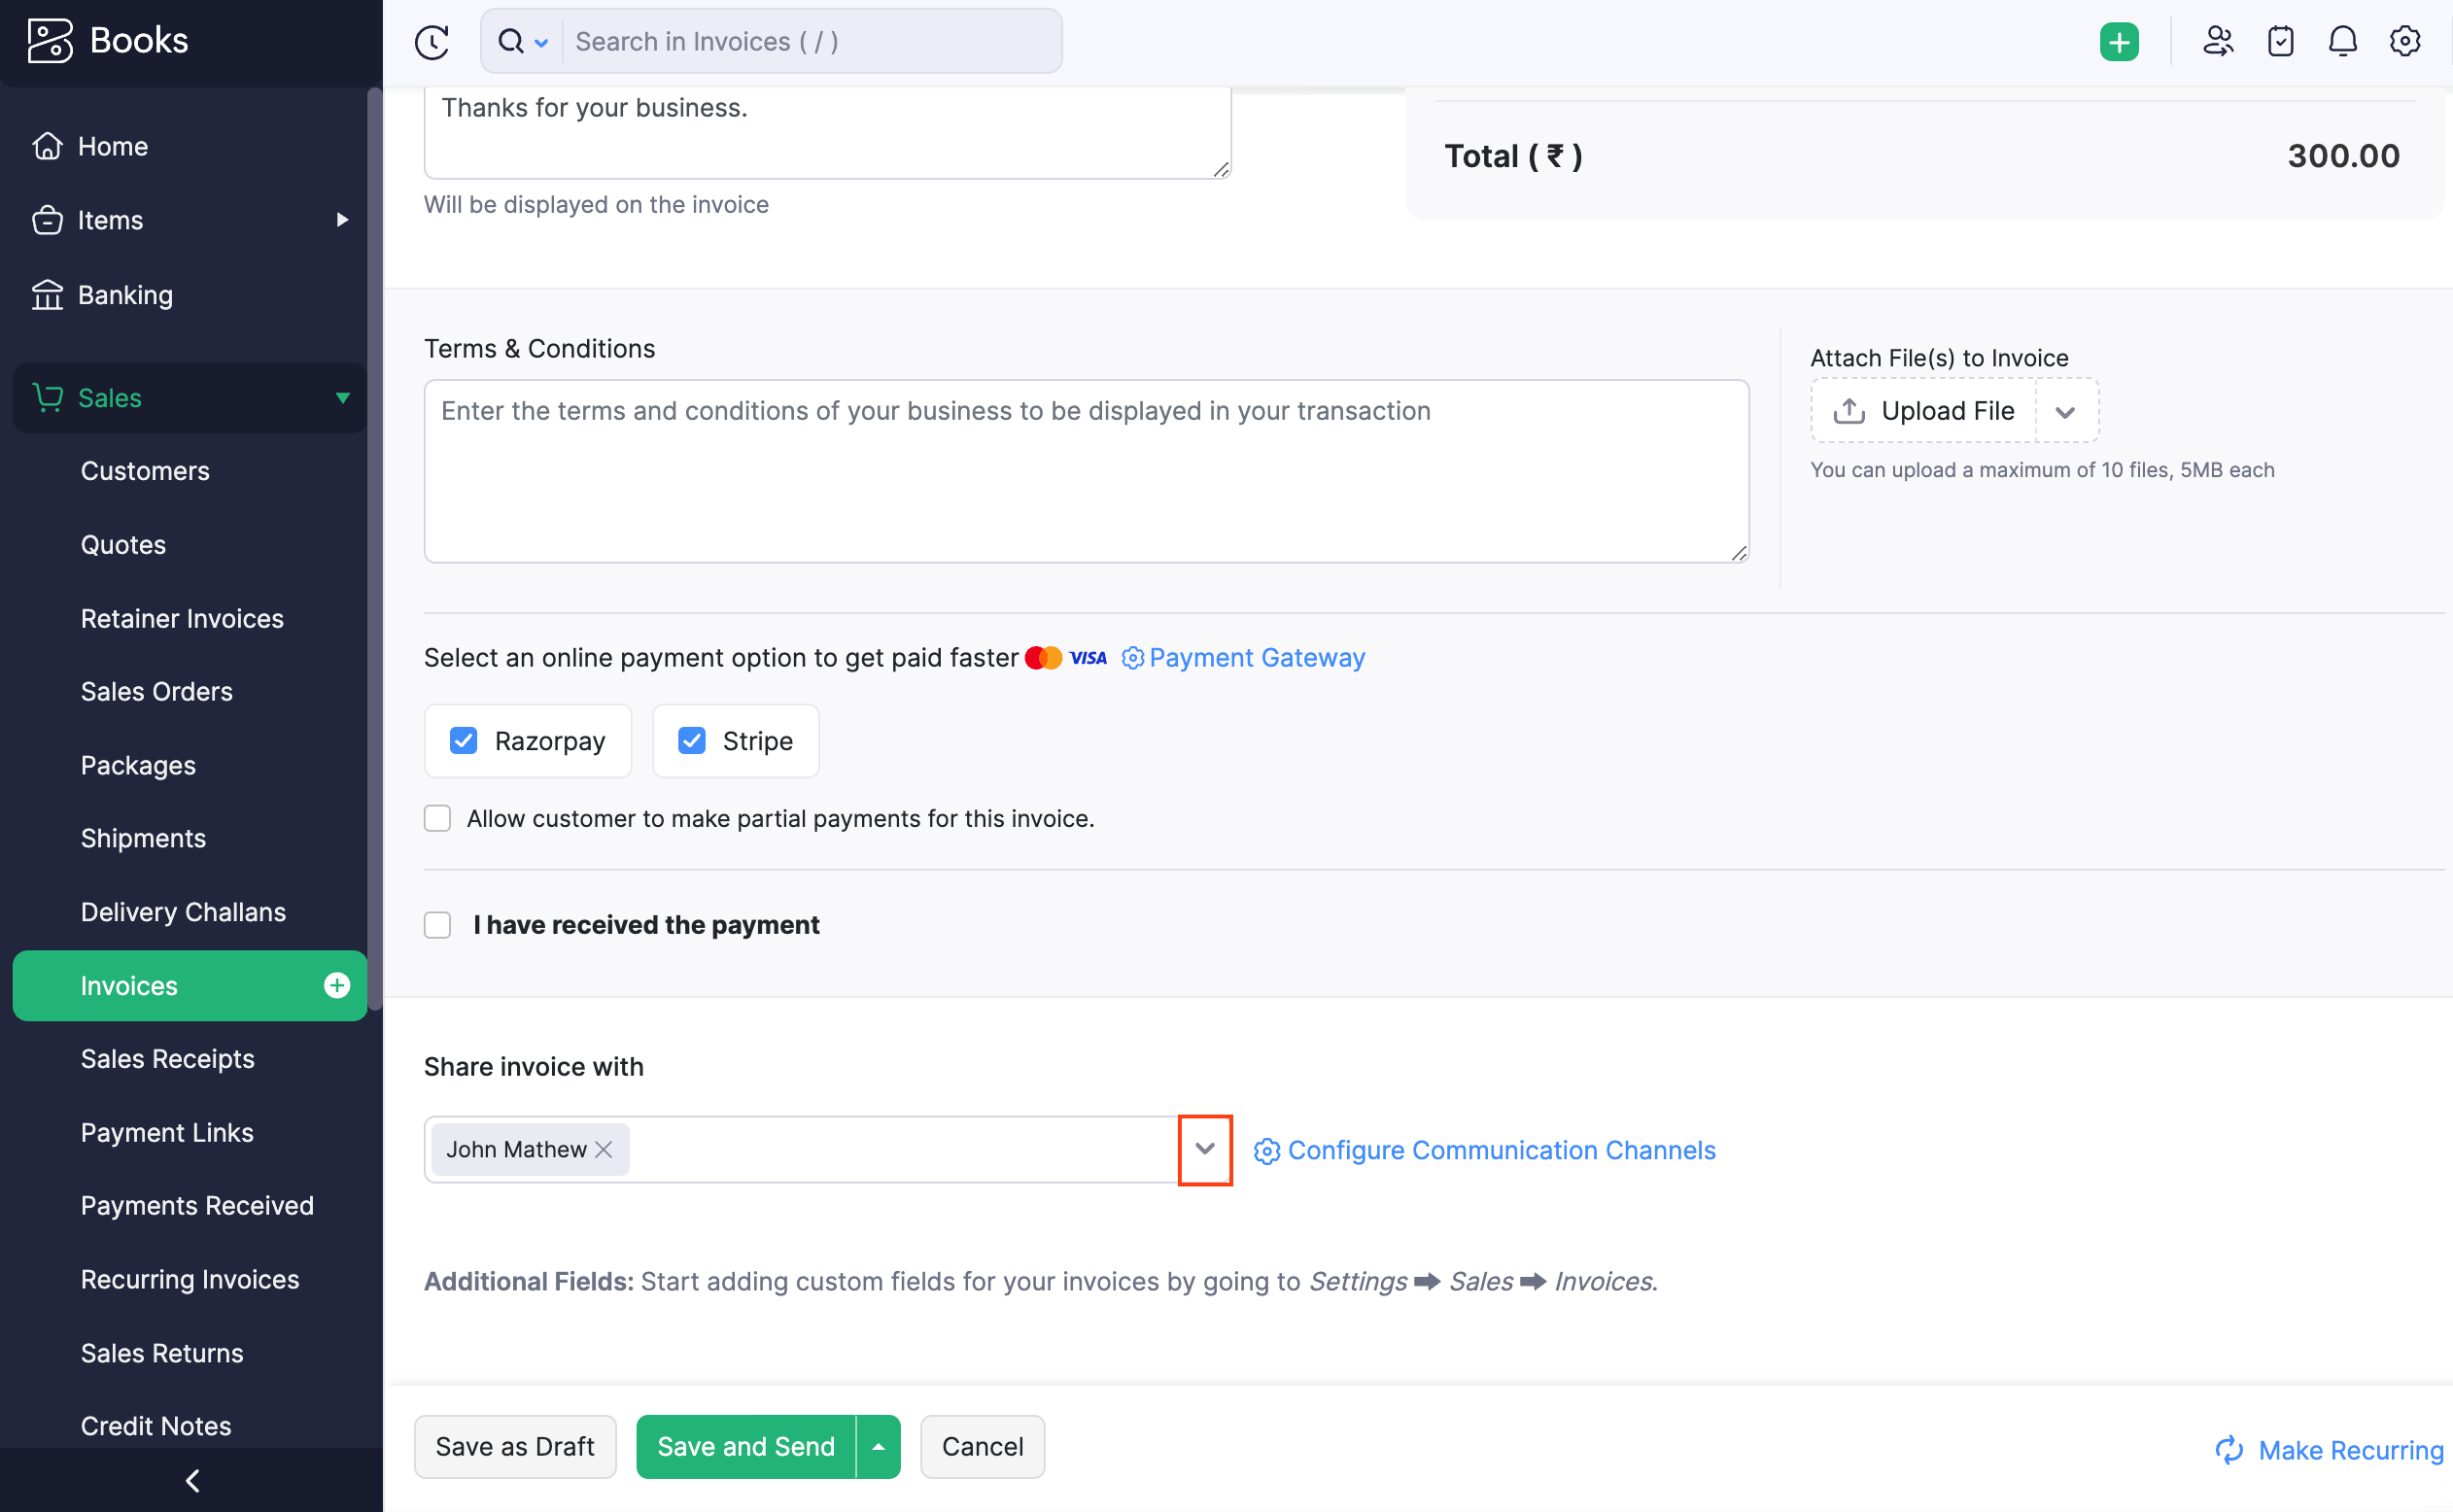Viewport: 2453px width, 1512px height.
Task: Open the notifications bell
Action: (2342, 41)
